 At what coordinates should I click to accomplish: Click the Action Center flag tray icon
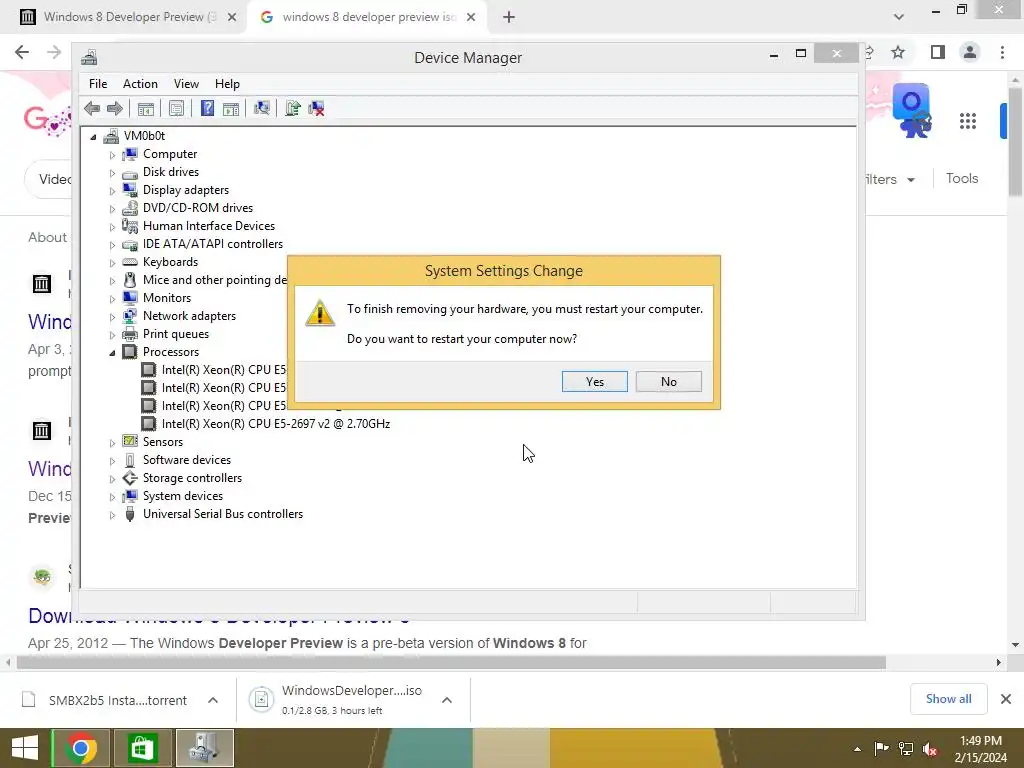[x=882, y=749]
